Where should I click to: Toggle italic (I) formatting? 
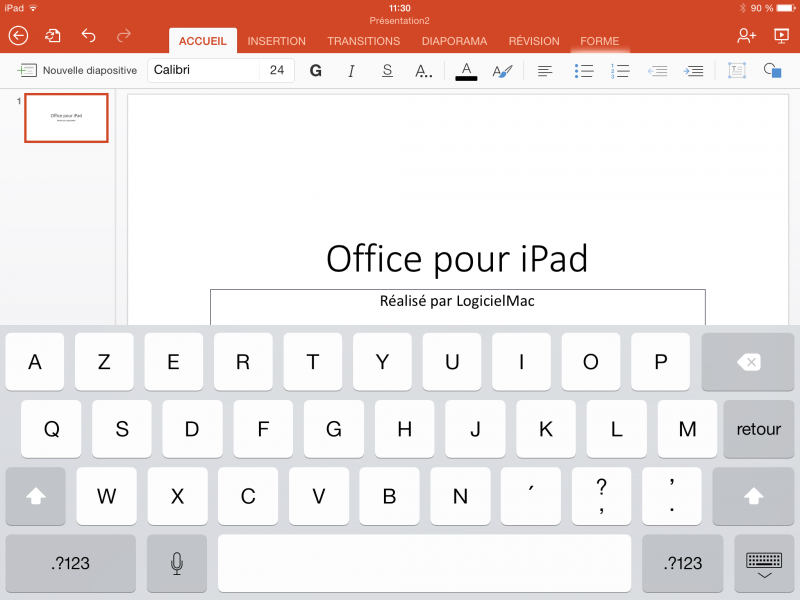pyautogui.click(x=351, y=70)
